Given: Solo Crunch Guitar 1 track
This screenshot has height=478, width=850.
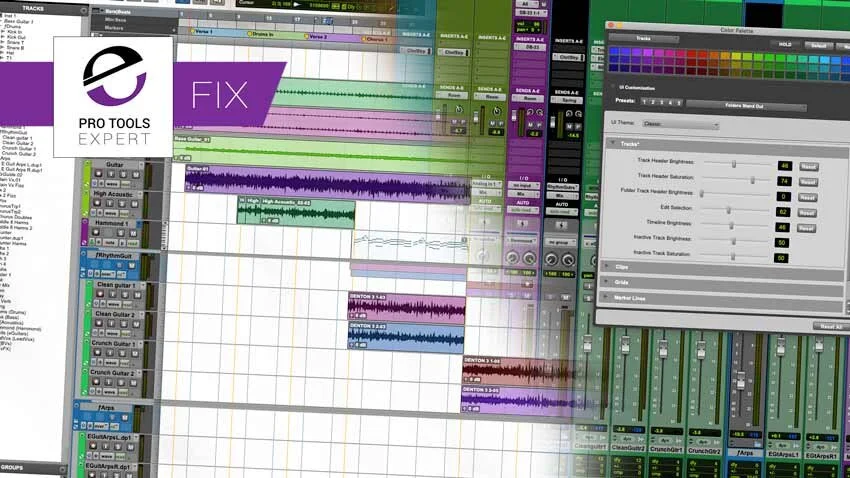Looking at the screenshot, I should click(122, 353).
